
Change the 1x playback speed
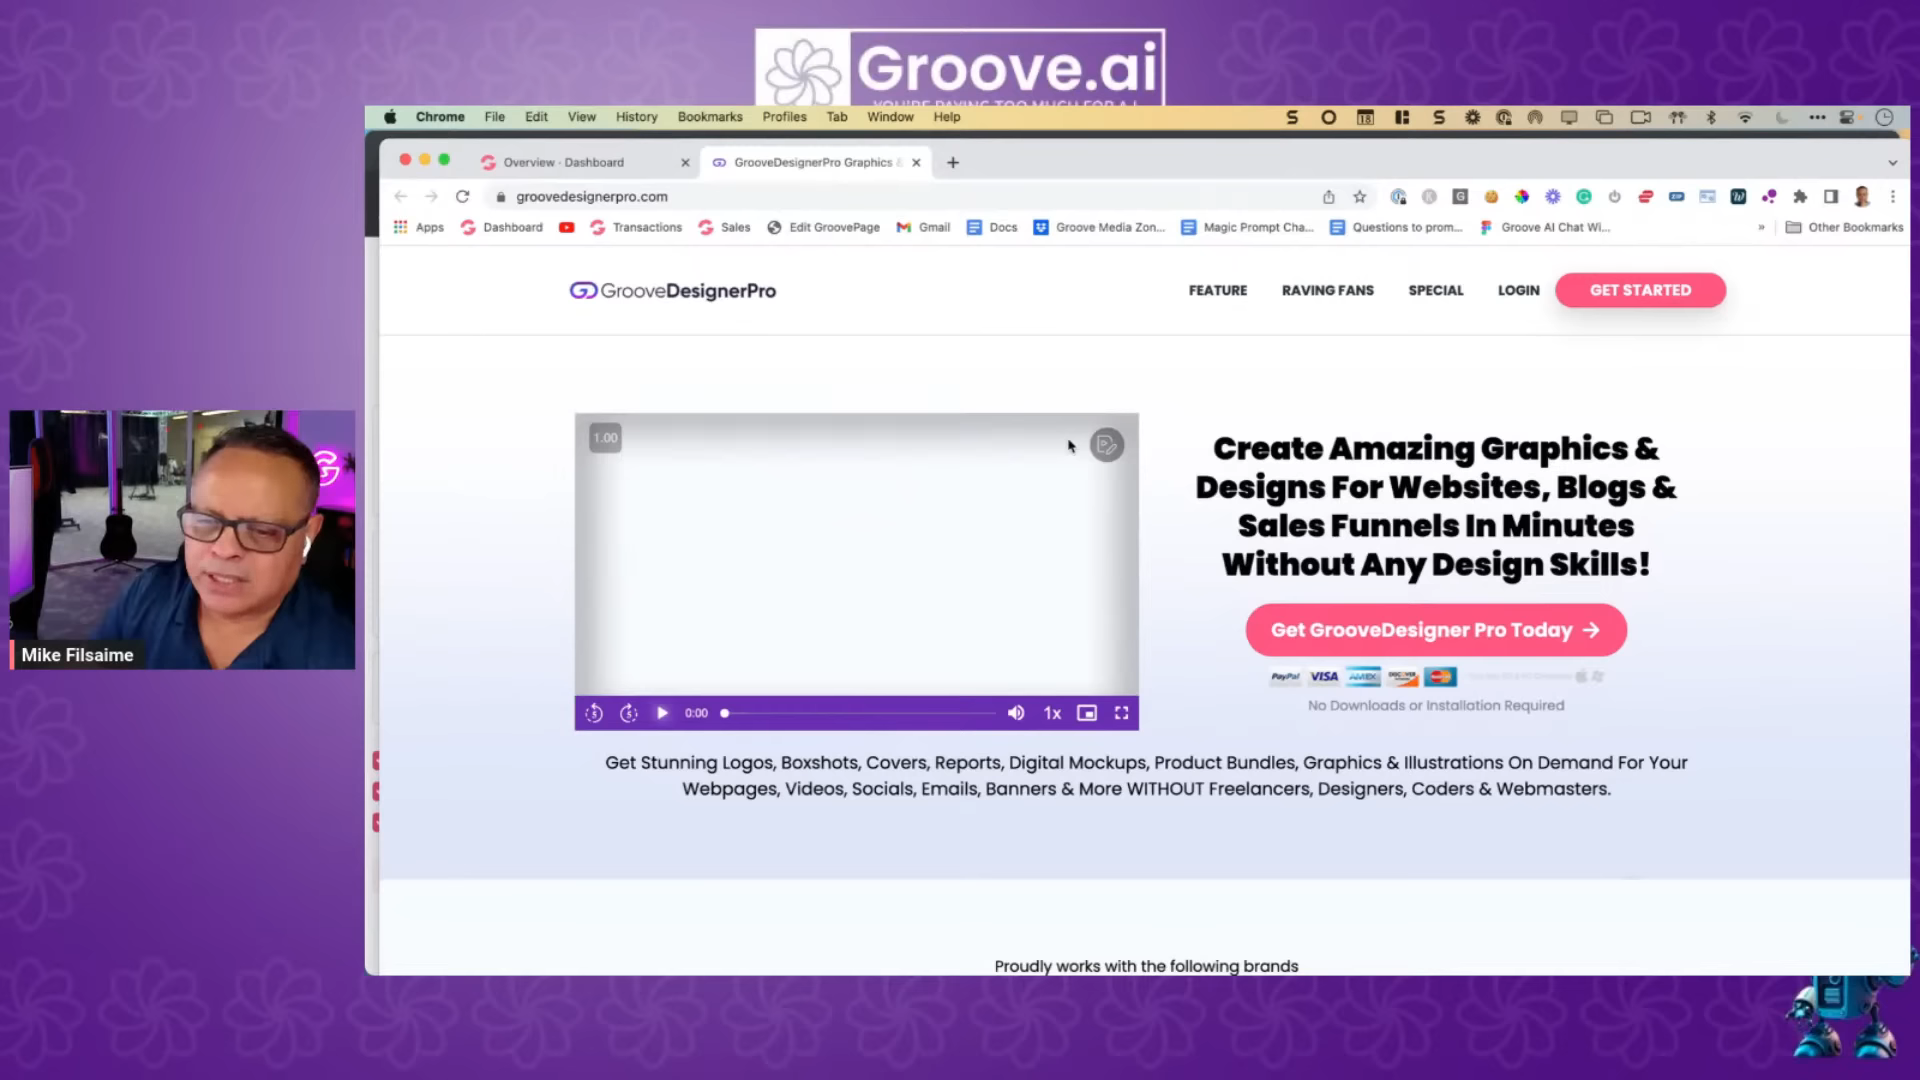1052,713
